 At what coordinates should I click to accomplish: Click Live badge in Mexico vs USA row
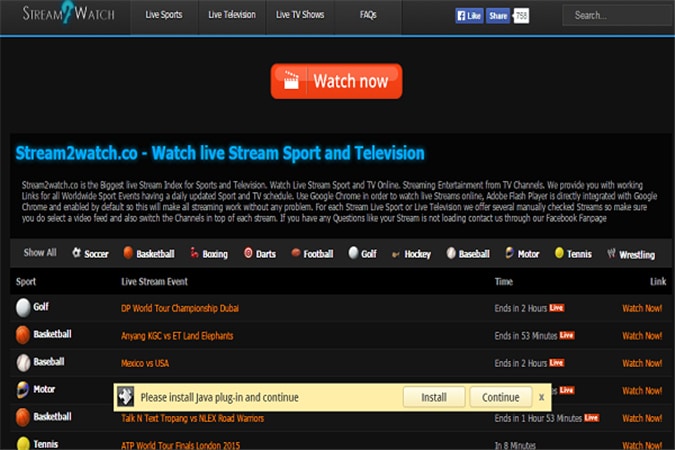coord(557,363)
